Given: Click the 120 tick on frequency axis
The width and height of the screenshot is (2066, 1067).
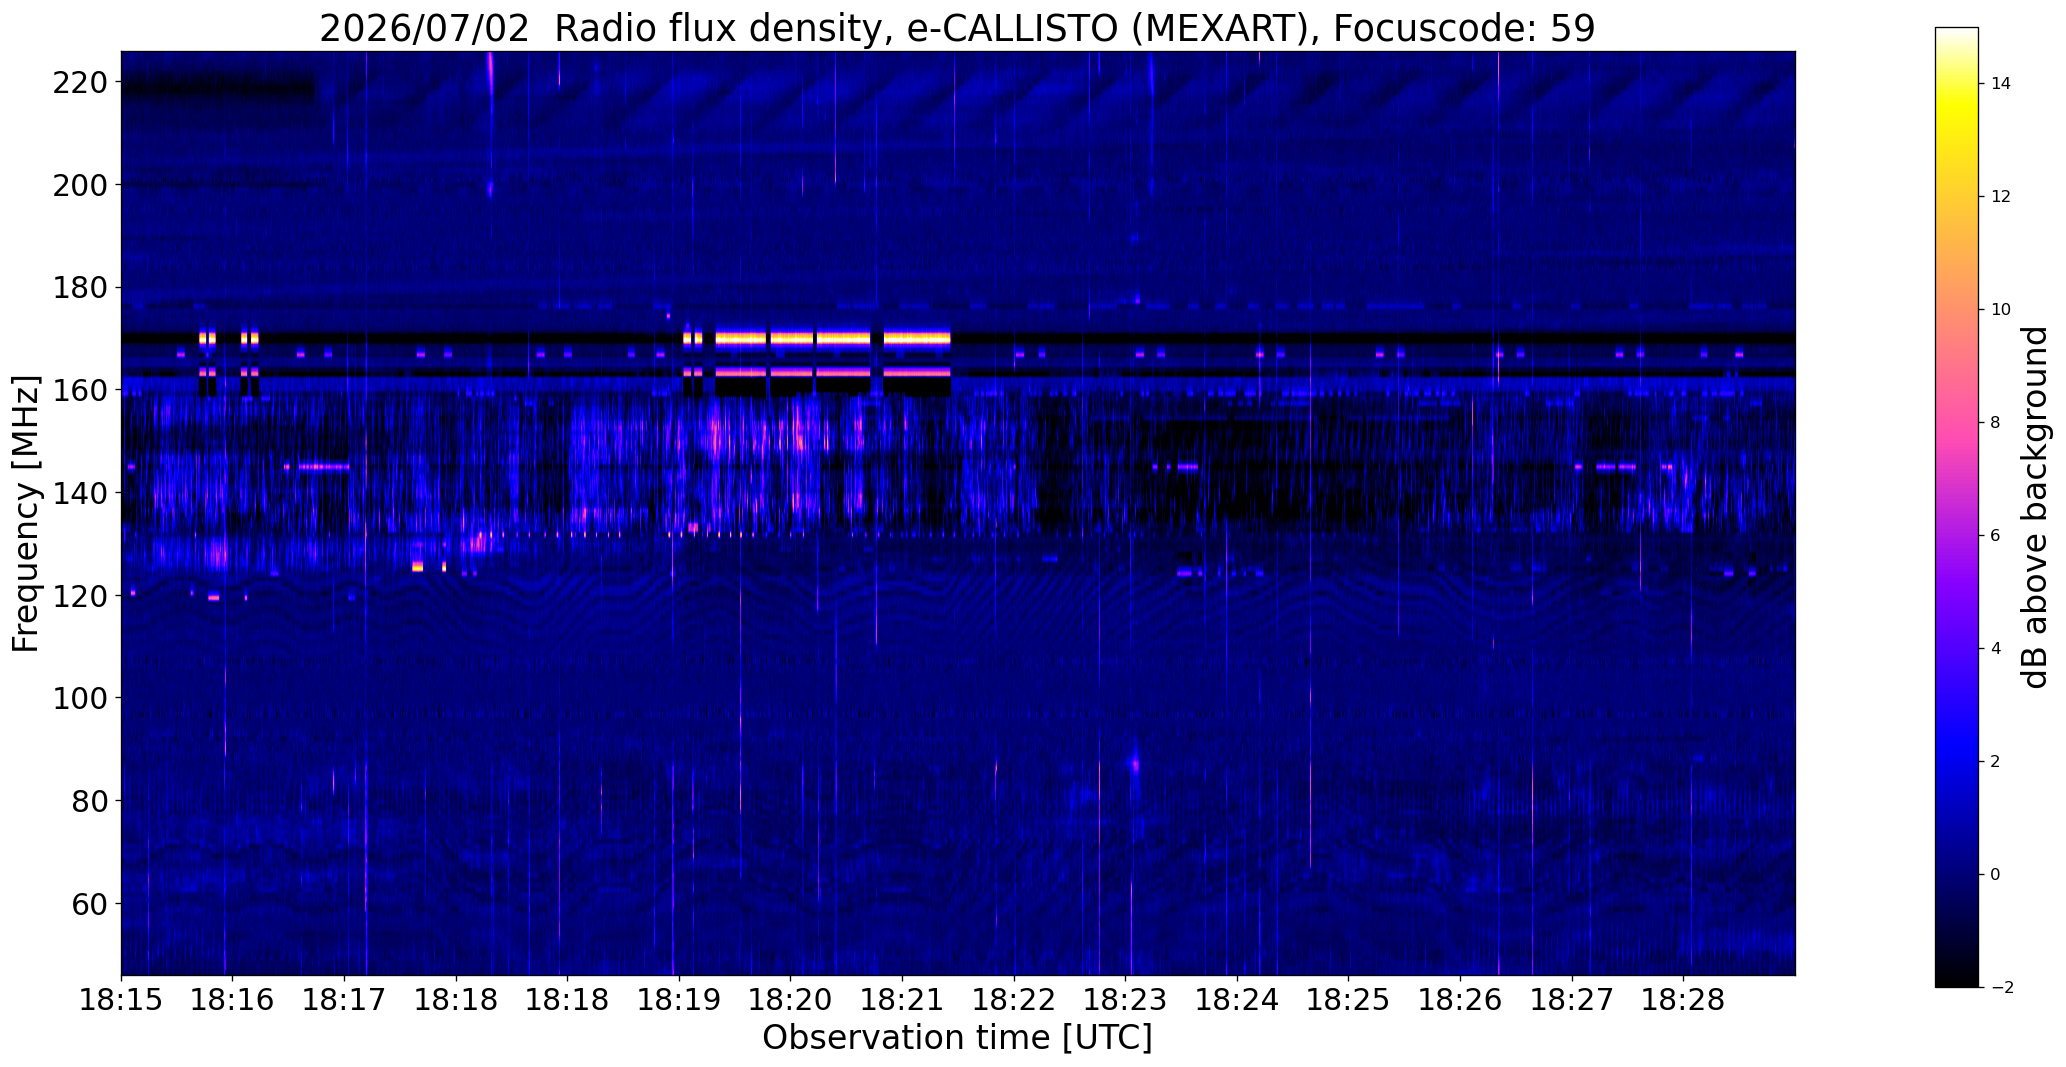Looking at the screenshot, I should click(x=78, y=596).
